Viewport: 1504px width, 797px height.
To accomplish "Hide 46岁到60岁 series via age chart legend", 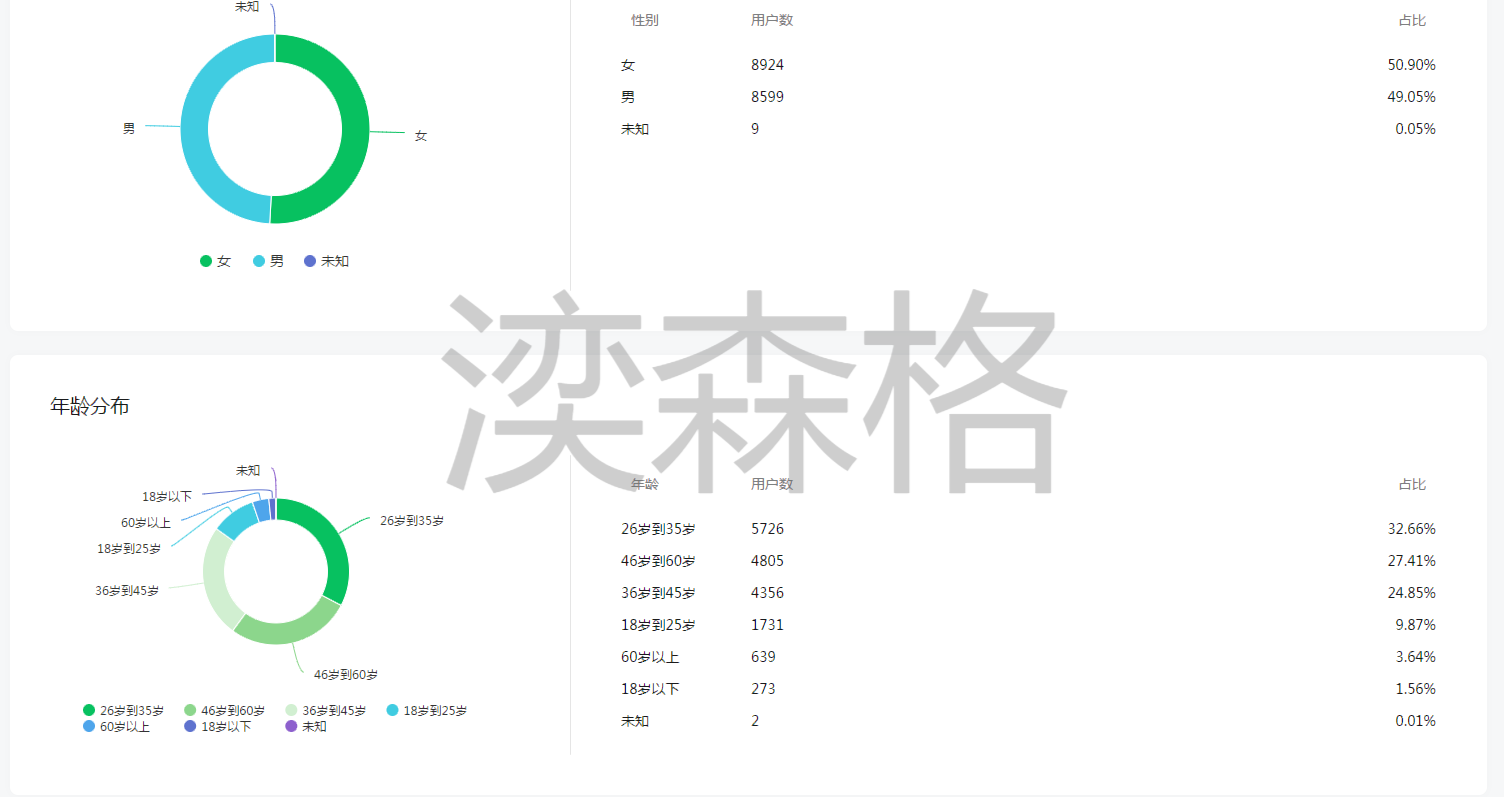I will click(224, 711).
